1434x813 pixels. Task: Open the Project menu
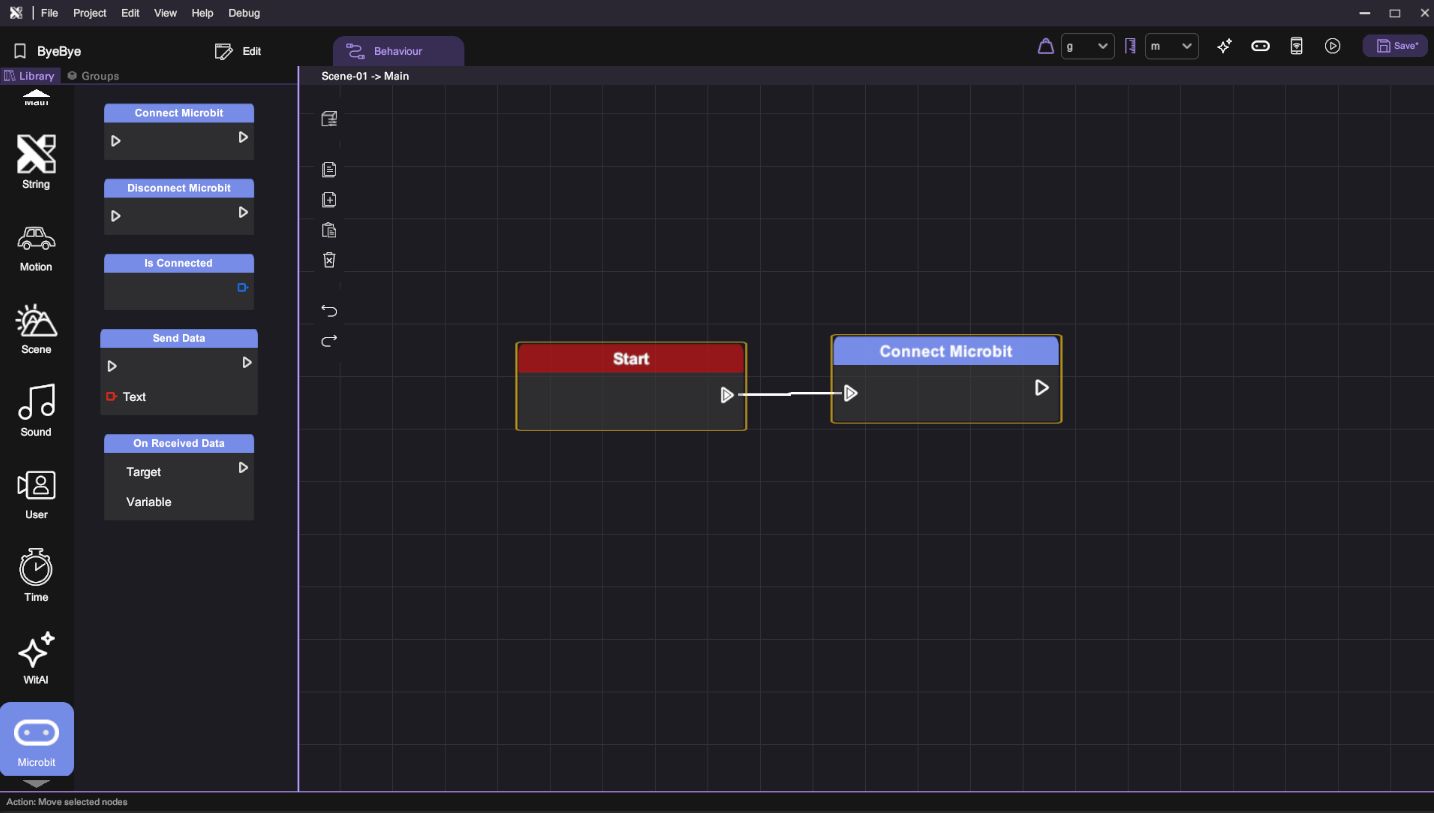(x=89, y=13)
